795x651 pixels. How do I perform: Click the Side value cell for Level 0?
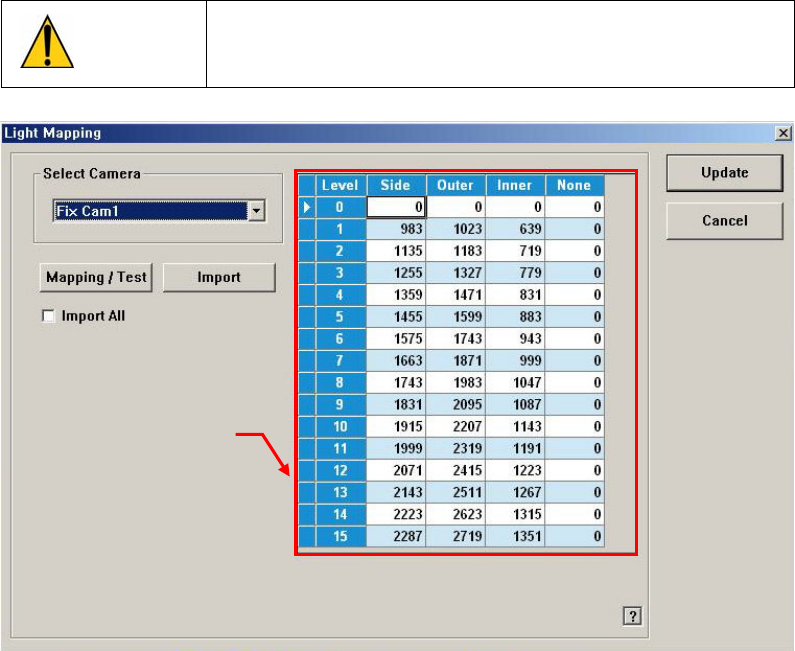[396, 207]
